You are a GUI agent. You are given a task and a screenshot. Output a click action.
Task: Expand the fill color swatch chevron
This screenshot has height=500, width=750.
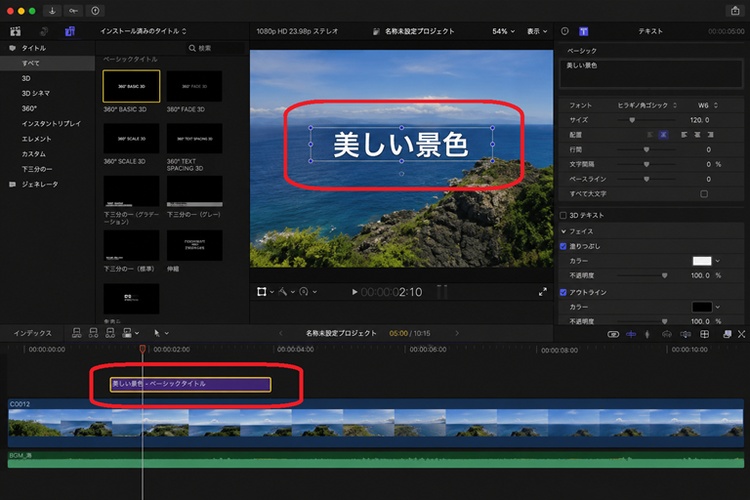coord(717,261)
